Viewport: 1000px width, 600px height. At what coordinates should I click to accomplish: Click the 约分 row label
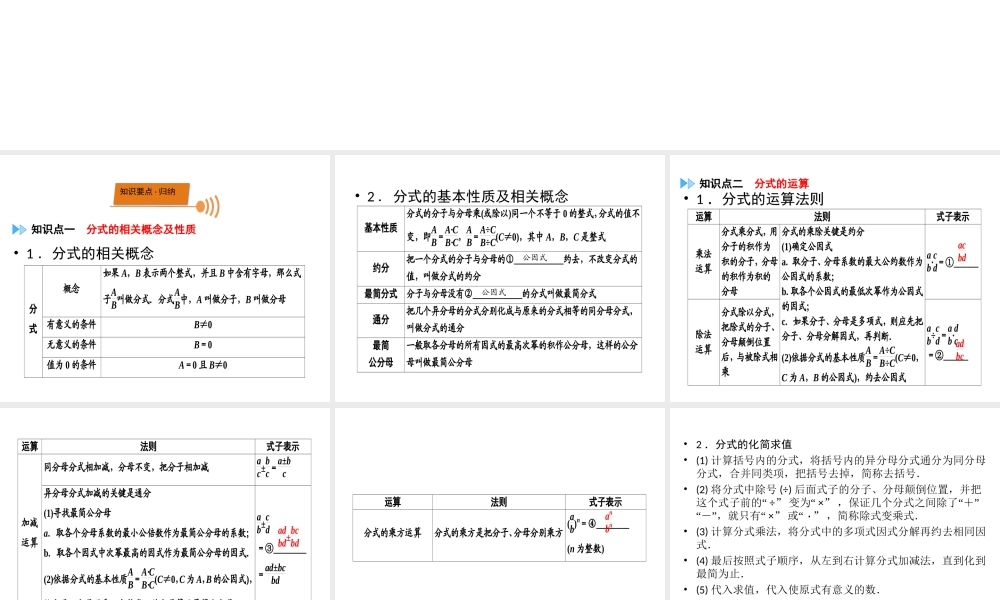tap(381, 268)
